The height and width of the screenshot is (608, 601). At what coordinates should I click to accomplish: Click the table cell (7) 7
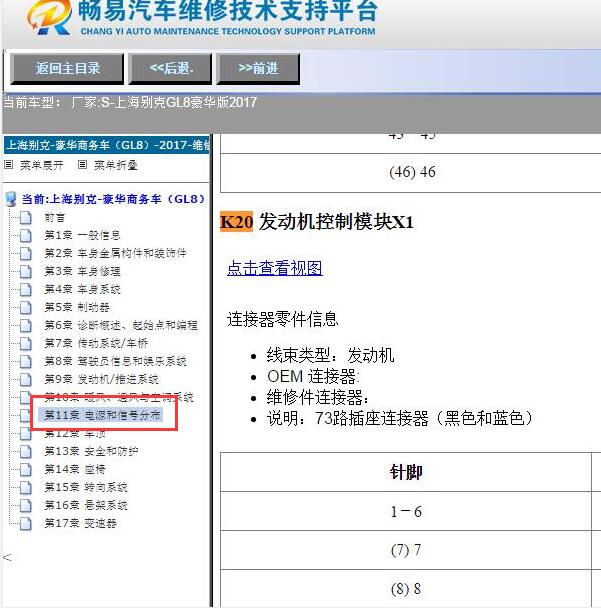point(406,550)
